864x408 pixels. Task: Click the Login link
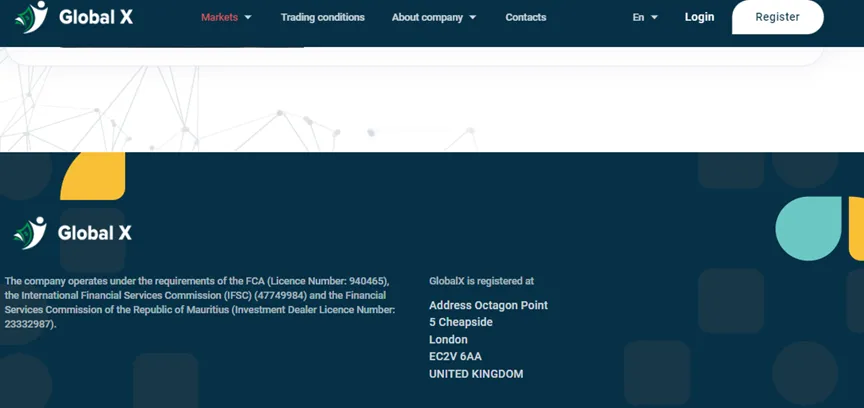pyautogui.click(x=699, y=17)
